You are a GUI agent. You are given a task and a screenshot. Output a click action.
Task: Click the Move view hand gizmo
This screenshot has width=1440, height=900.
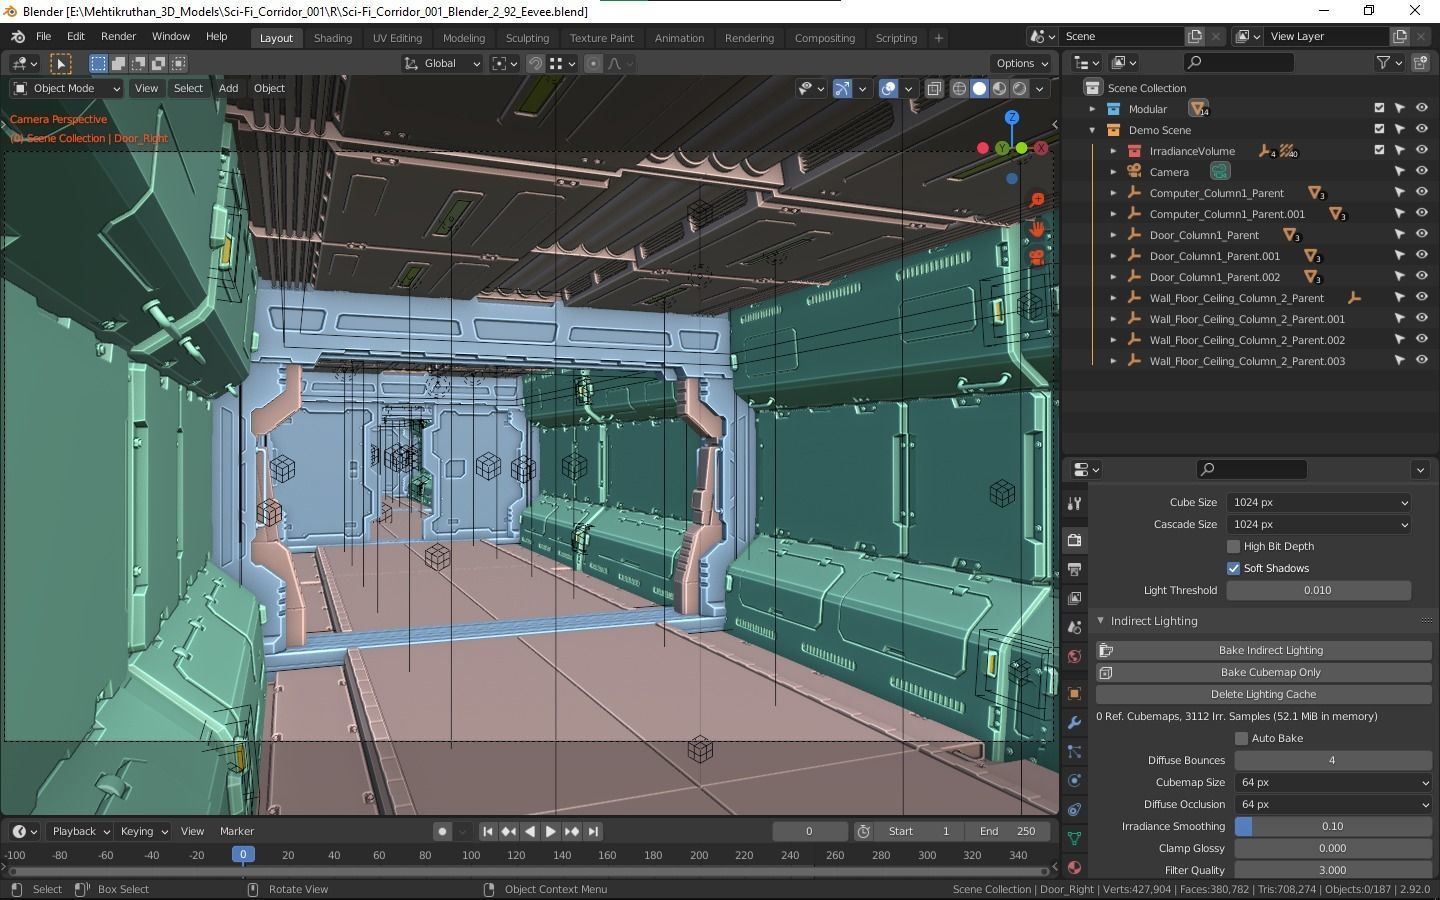pos(1037,229)
